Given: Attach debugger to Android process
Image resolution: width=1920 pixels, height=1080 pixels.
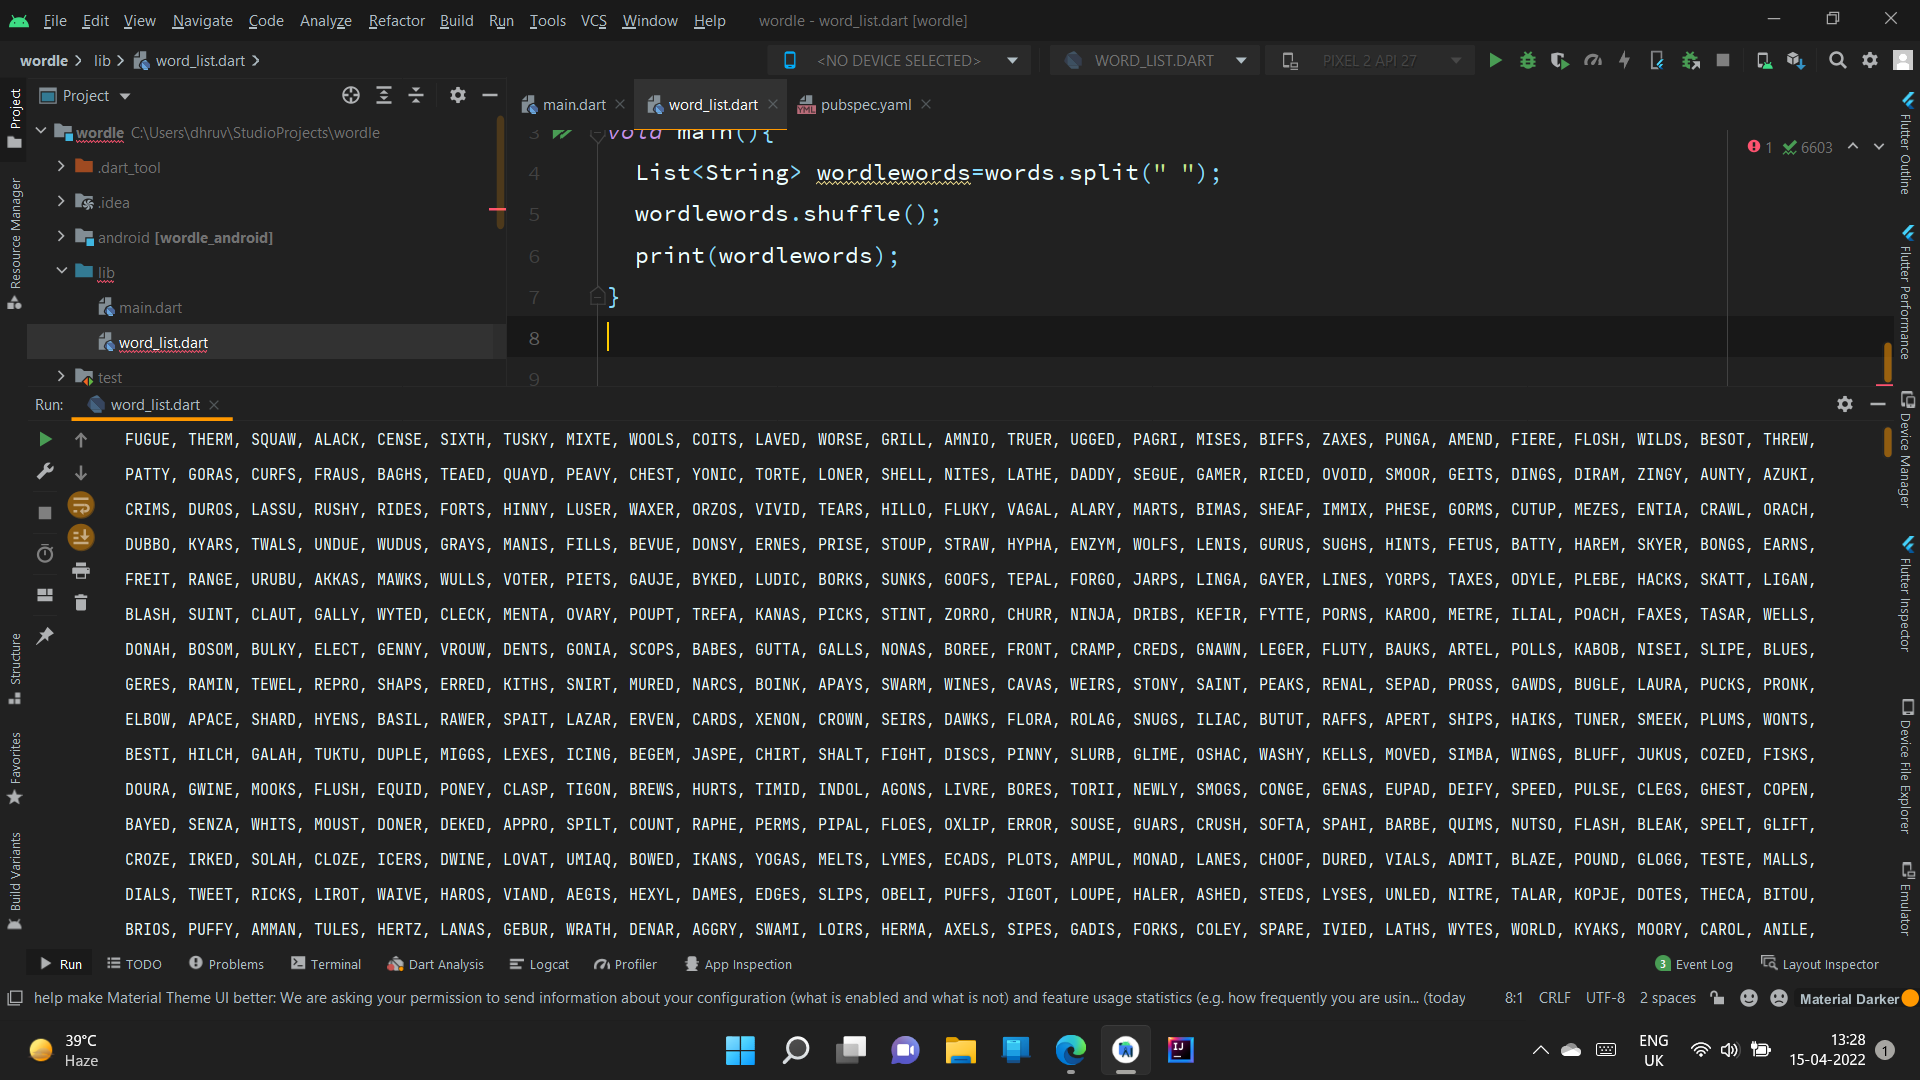Looking at the screenshot, I should 1691,61.
